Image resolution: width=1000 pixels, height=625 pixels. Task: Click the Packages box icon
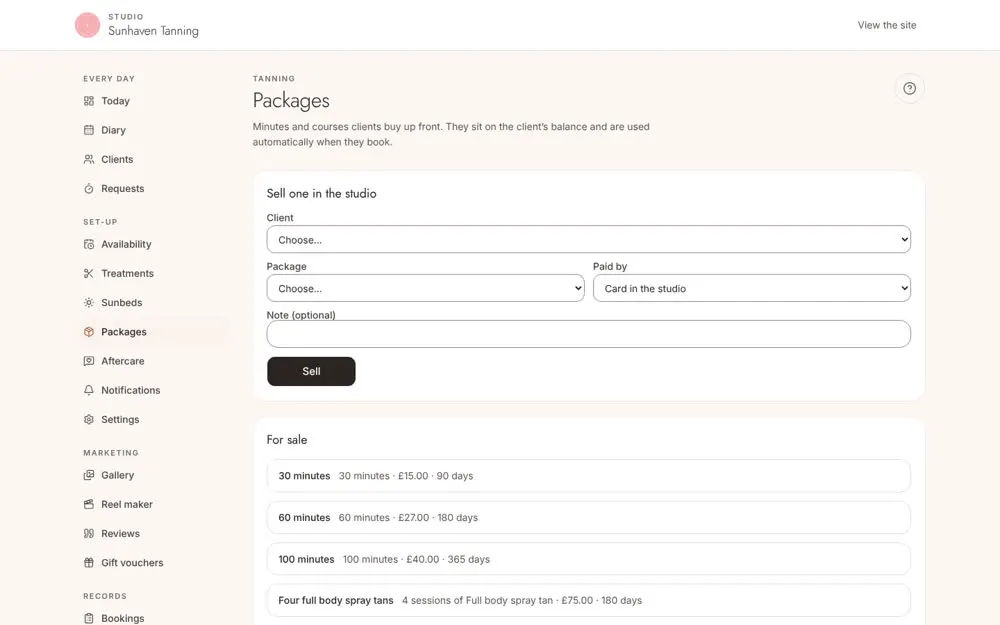tap(89, 332)
